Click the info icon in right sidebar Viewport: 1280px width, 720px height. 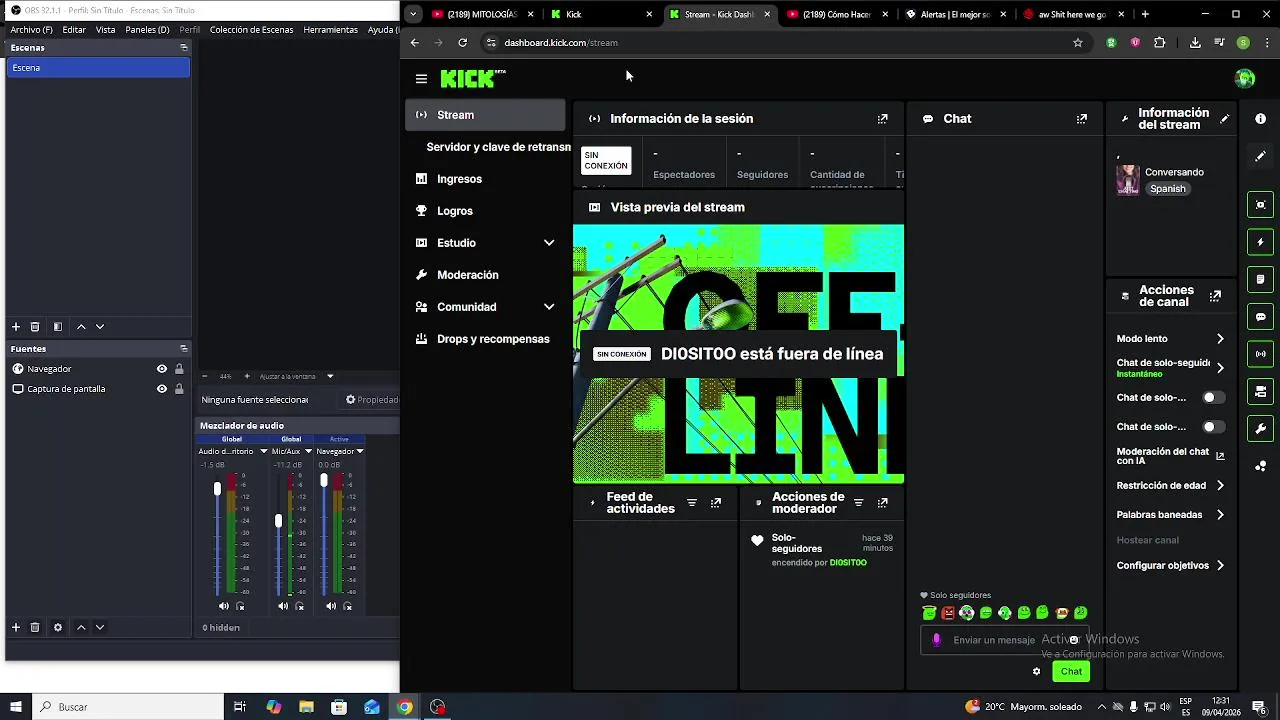point(1260,118)
